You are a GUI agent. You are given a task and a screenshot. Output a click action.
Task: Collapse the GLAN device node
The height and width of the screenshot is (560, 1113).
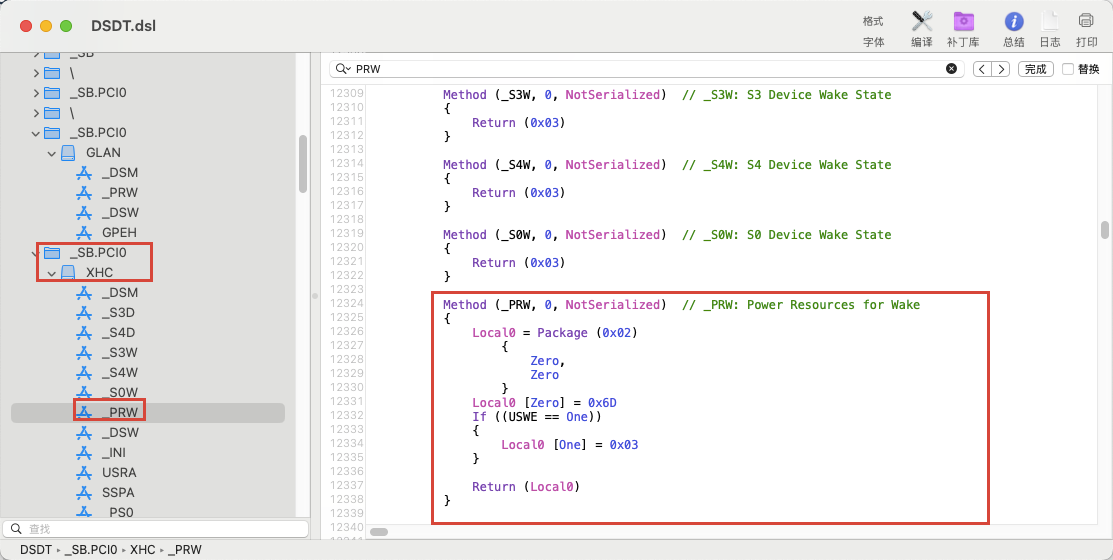(x=51, y=153)
